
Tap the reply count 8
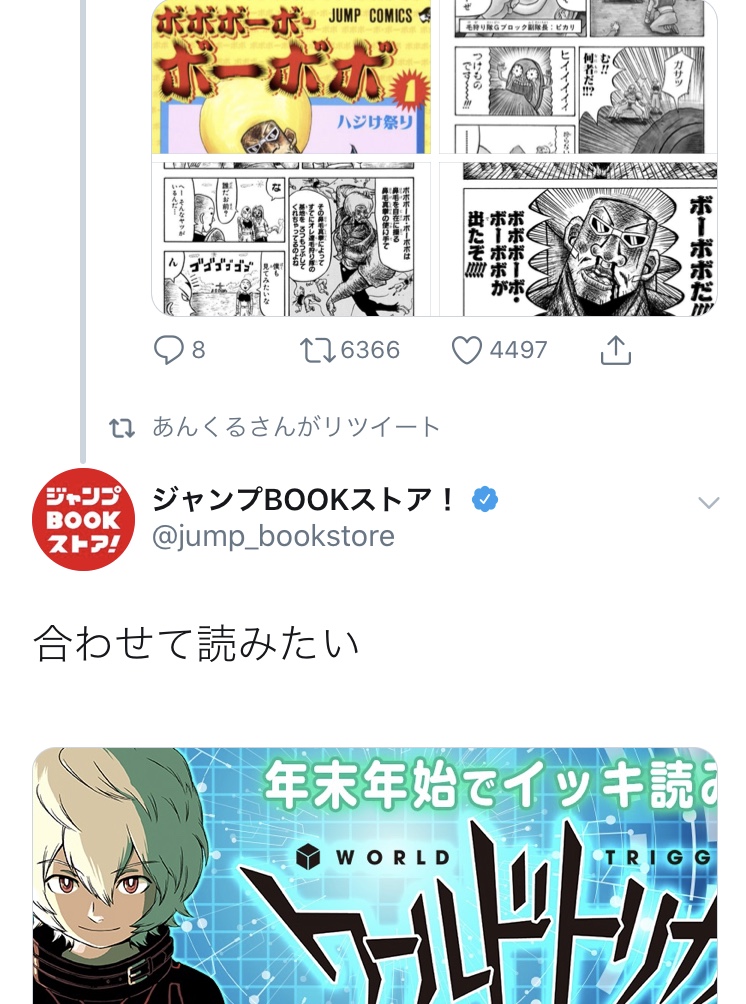[x=199, y=350]
